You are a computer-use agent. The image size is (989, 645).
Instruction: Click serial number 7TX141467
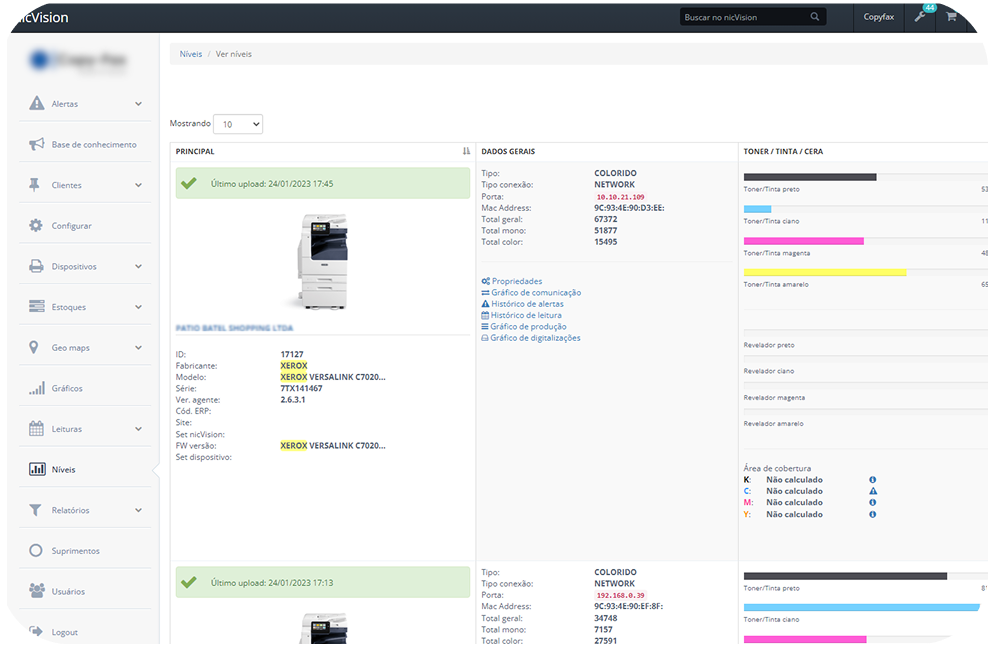301,388
